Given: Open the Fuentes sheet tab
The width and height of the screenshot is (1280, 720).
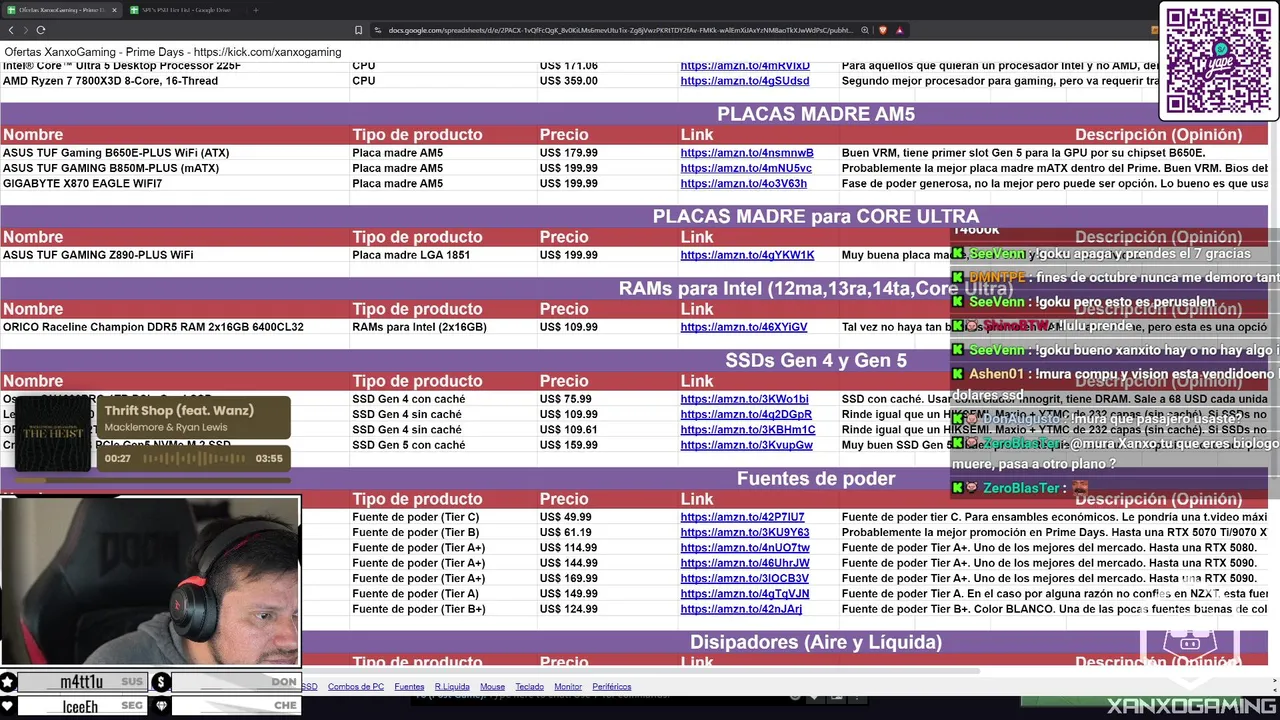Looking at the screenshot, I should pos(409,687).
